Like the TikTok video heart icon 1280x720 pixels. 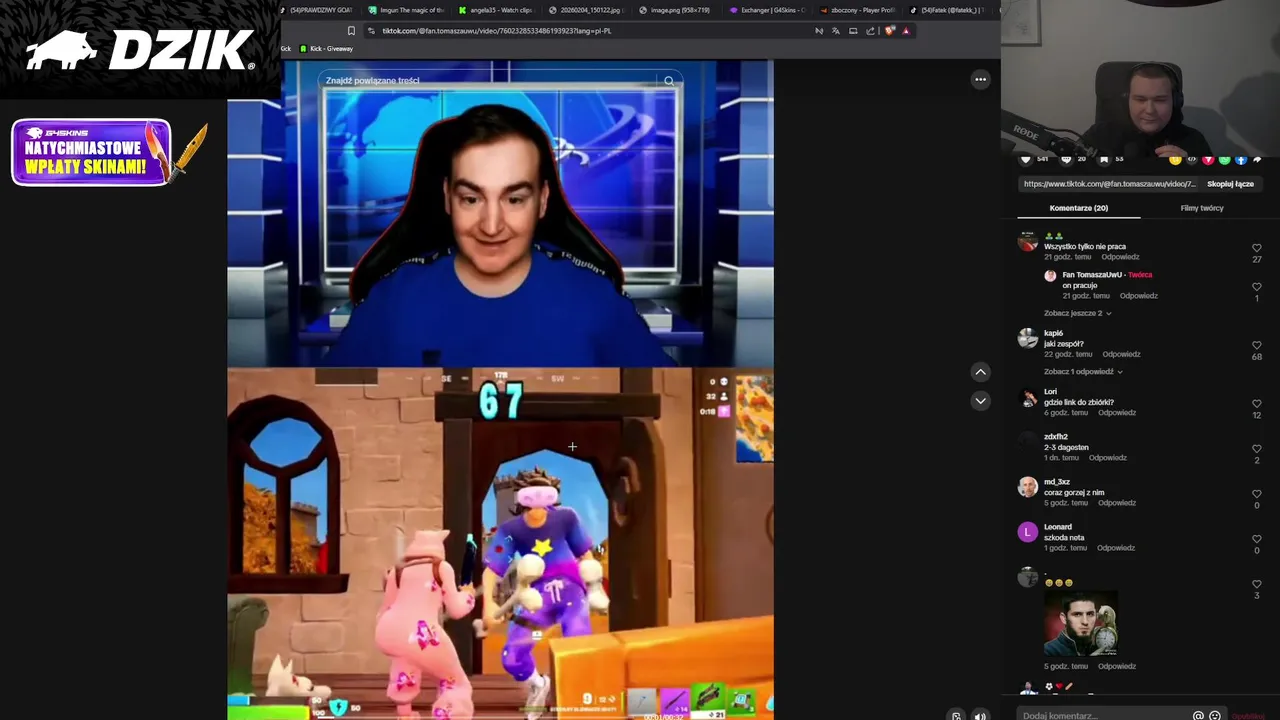pyautogui.click(x=1026, y=159)
